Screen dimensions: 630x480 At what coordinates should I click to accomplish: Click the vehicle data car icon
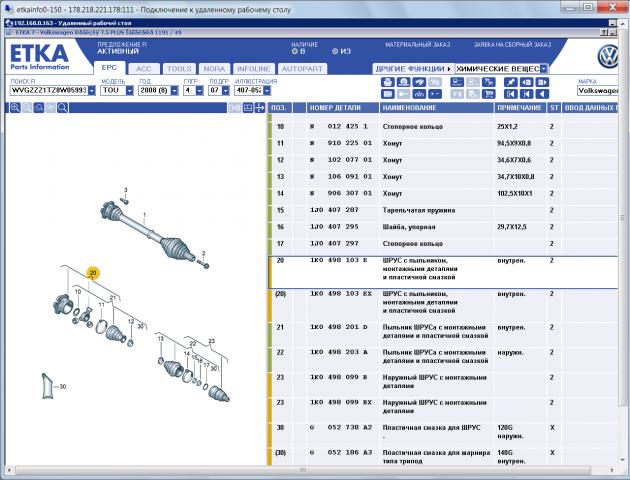tap(457, 82)
